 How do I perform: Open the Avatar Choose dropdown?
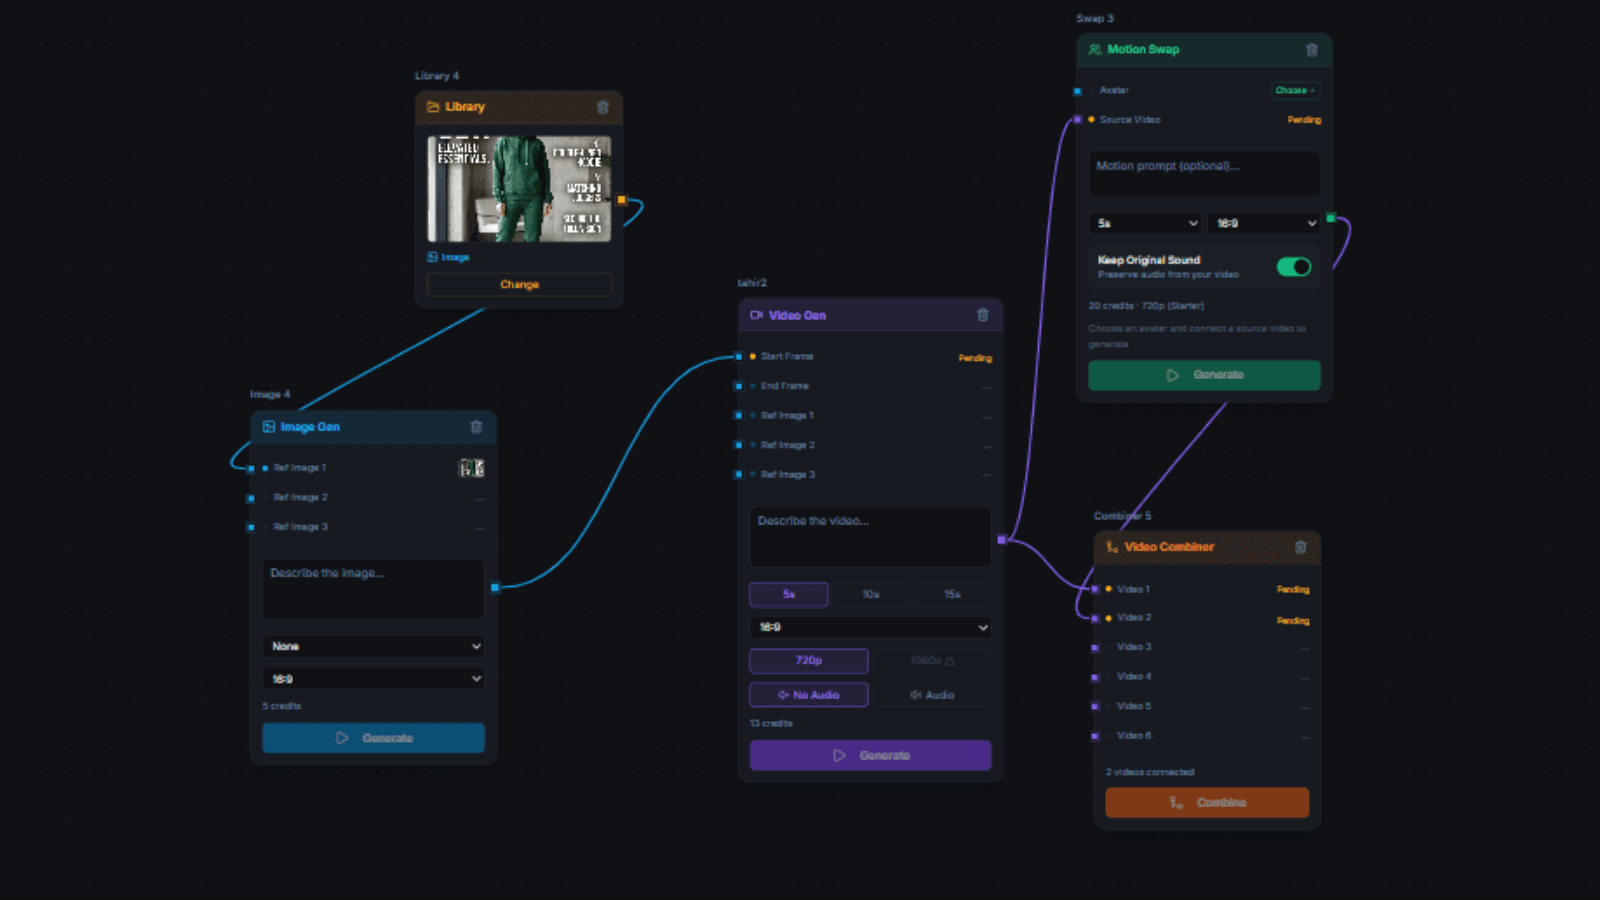point(1296,90)
